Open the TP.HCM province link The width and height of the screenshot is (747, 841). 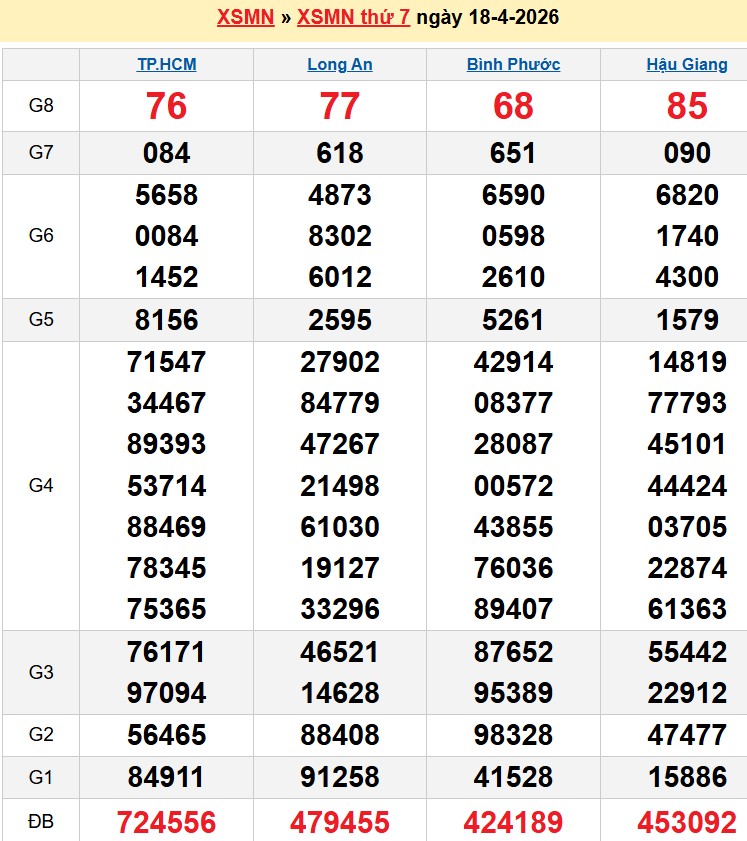coord(166,64)
